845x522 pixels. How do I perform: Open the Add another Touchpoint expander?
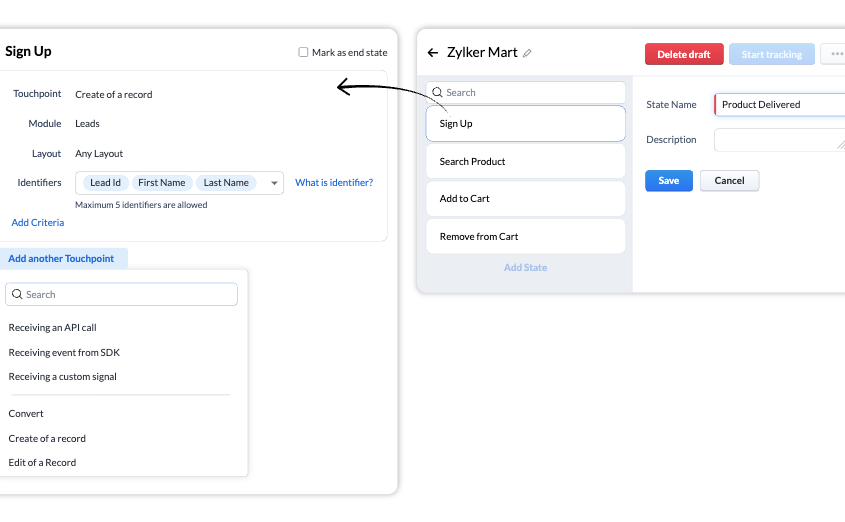pos(61,259)
